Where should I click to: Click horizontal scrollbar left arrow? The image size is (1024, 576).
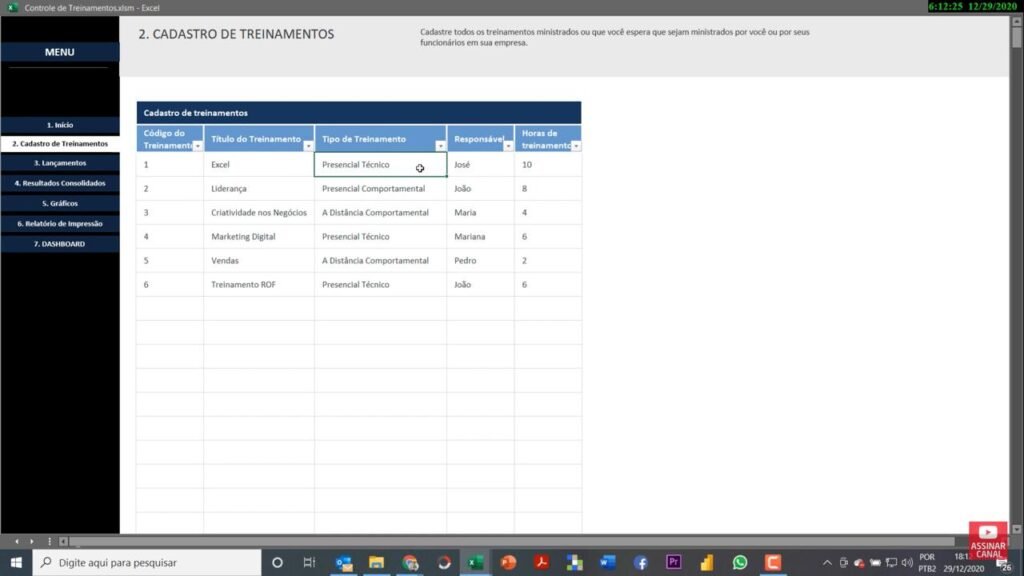(63, 541)
